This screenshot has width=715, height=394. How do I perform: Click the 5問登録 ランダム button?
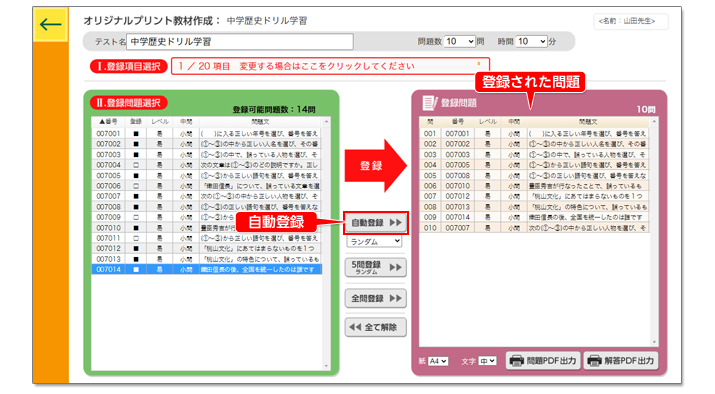coord(376,267)
